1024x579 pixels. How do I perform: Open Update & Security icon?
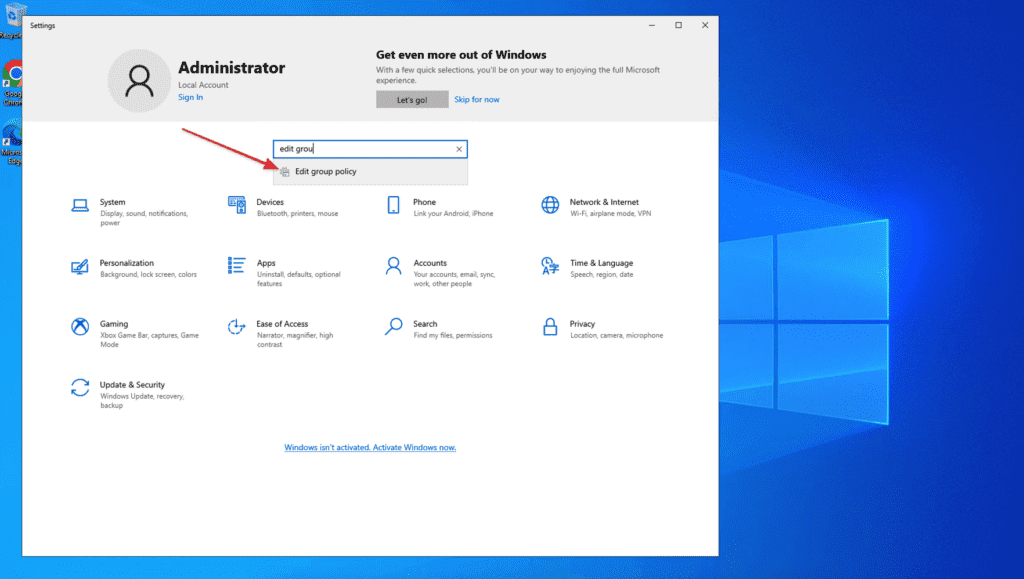(x=80, y=388)
